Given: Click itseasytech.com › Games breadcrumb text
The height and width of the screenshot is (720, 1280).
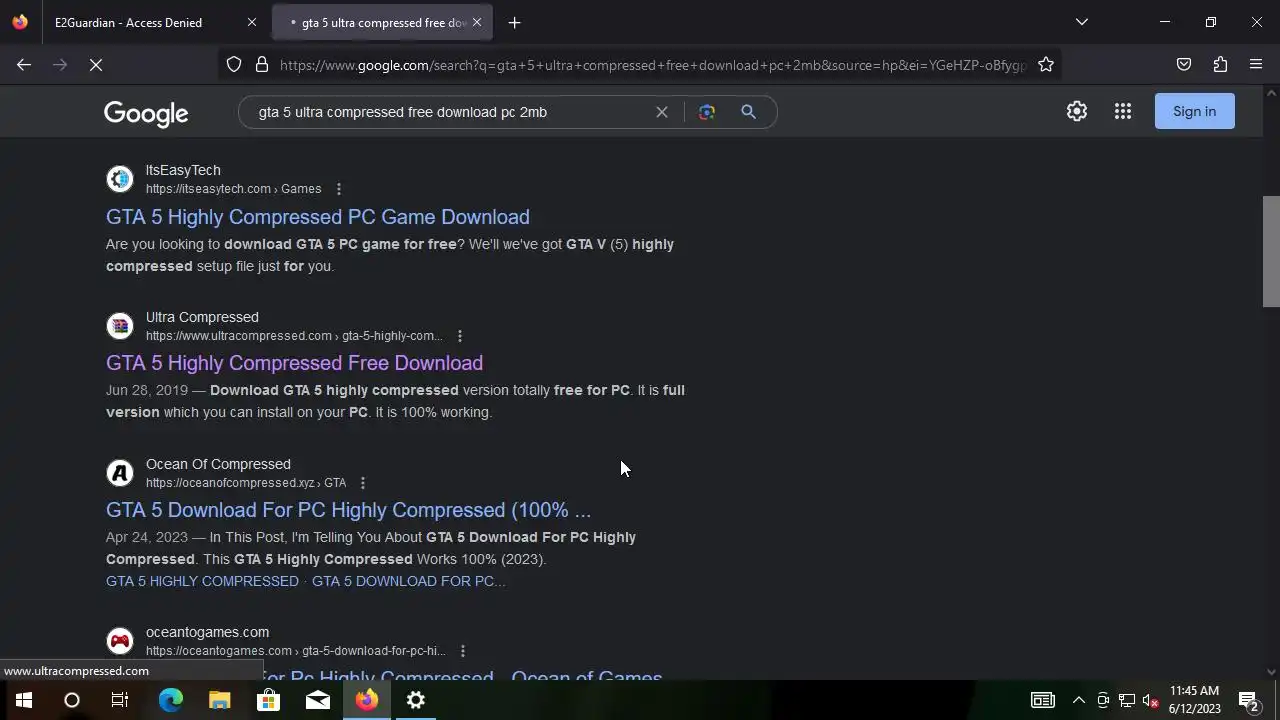Looking at the screenshot, I should coord(233,189).
